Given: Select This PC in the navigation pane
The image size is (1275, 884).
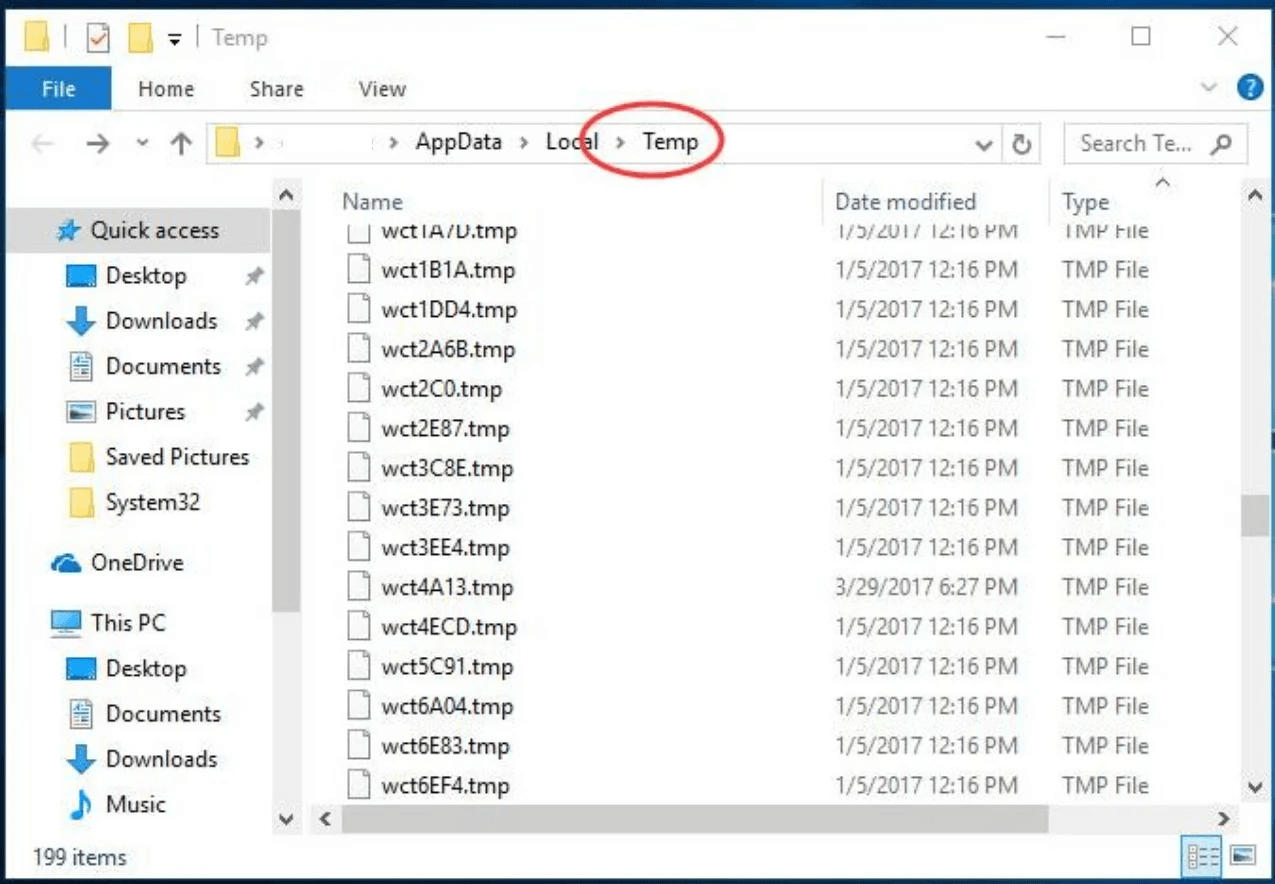Looking at the screenshot, I should click(128, 623).
